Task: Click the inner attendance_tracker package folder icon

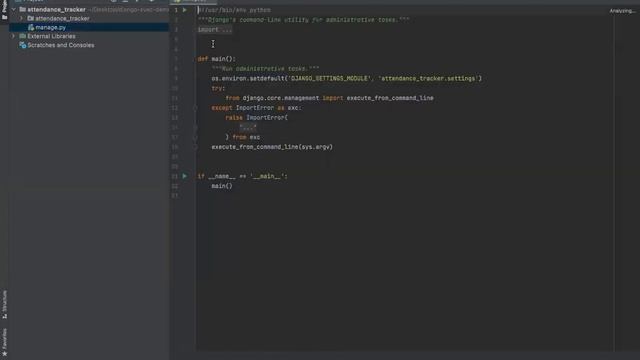Action: [x=30, y=18]
